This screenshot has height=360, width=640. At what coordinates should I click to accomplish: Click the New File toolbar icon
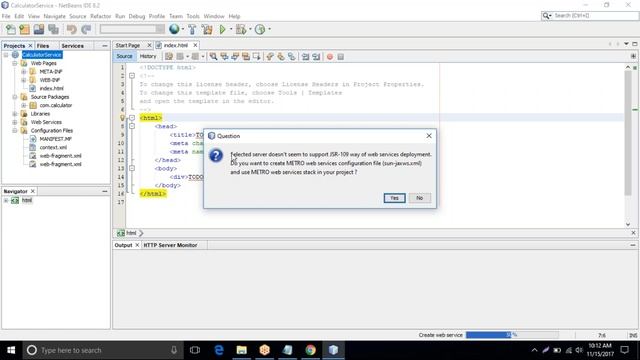11,29
